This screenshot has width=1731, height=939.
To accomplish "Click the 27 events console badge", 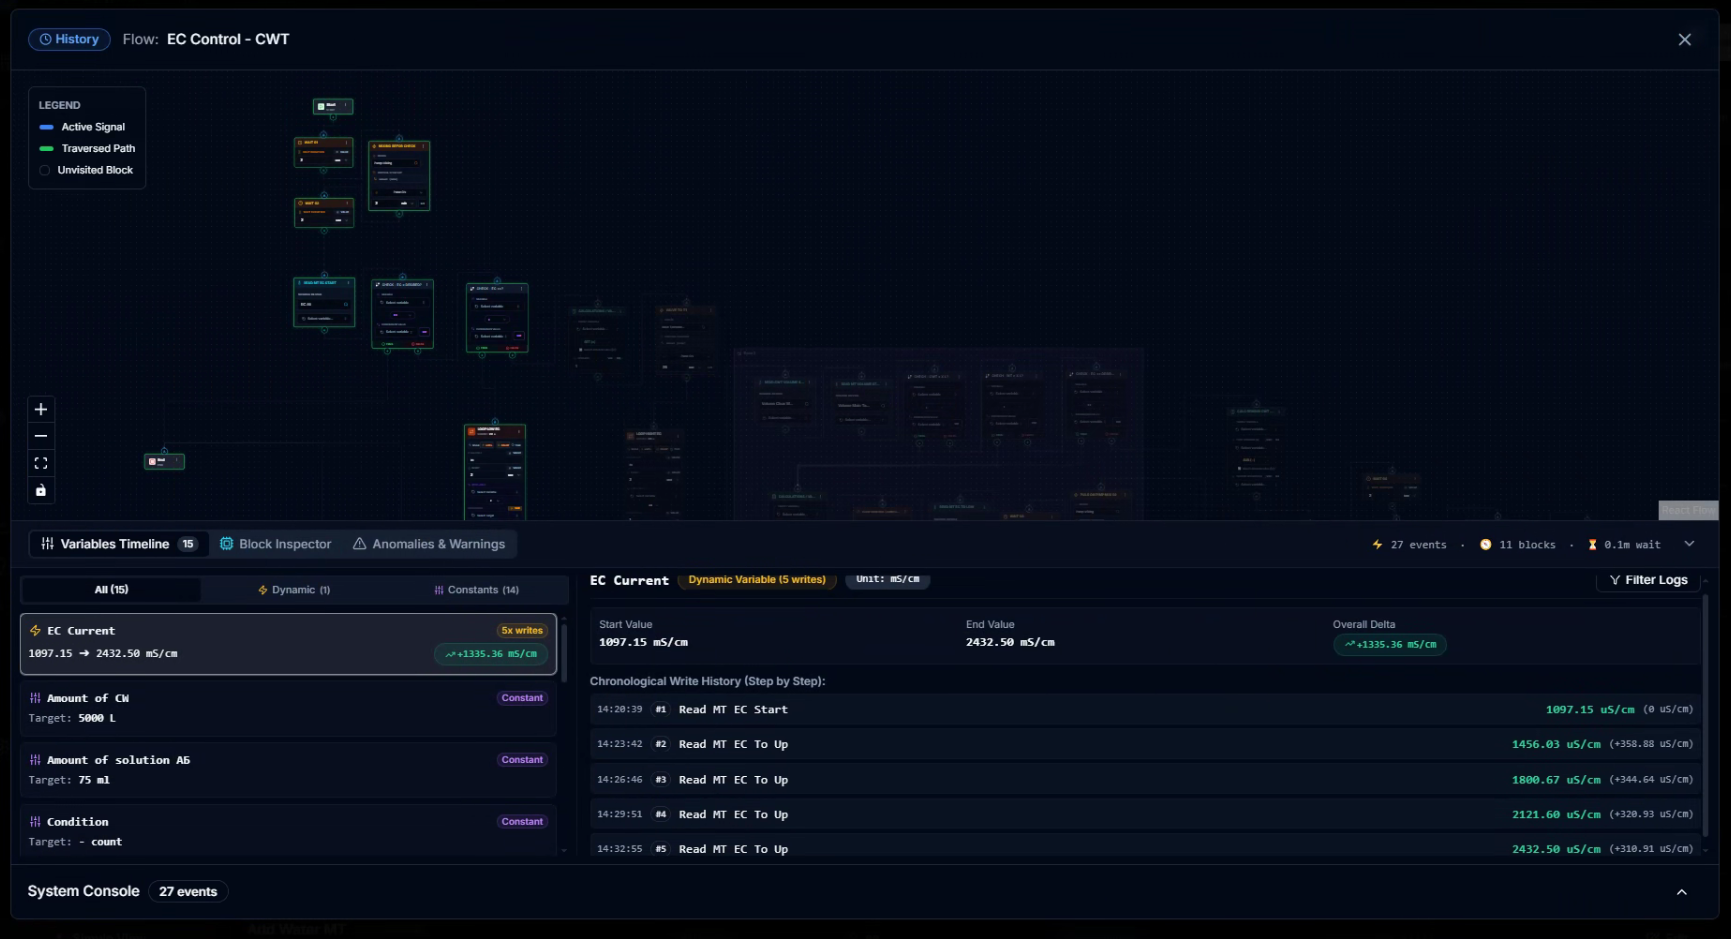I will [x=188, y=892].
